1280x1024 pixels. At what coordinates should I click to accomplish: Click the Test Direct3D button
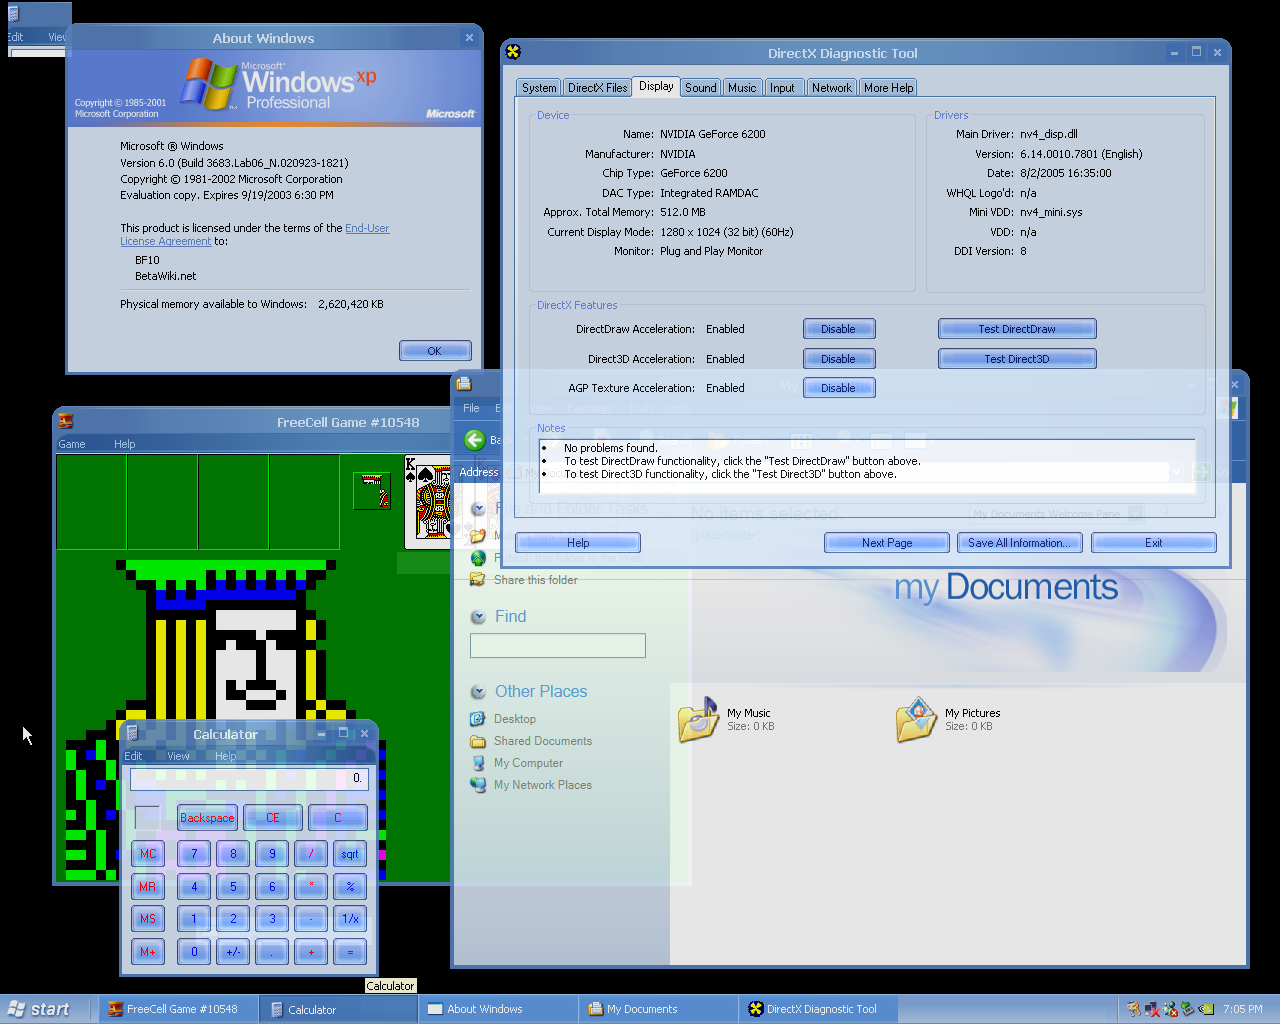[1017, 359]
